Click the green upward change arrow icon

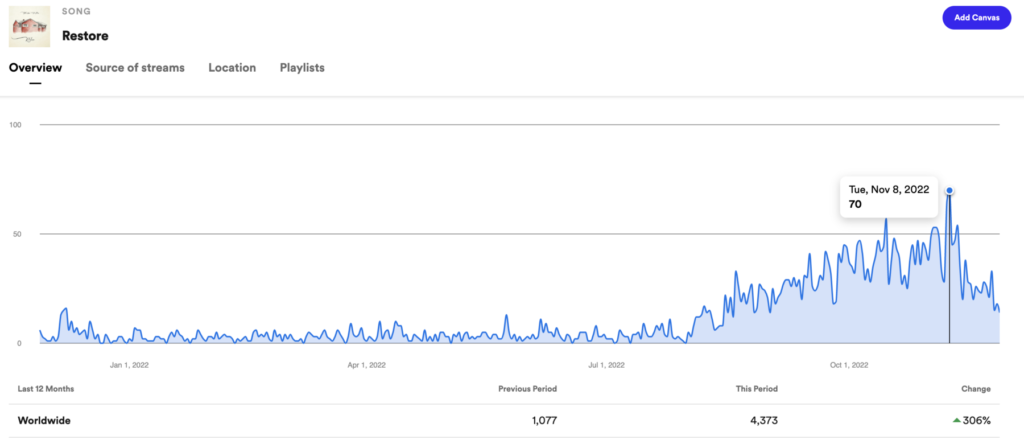(957, 421)
